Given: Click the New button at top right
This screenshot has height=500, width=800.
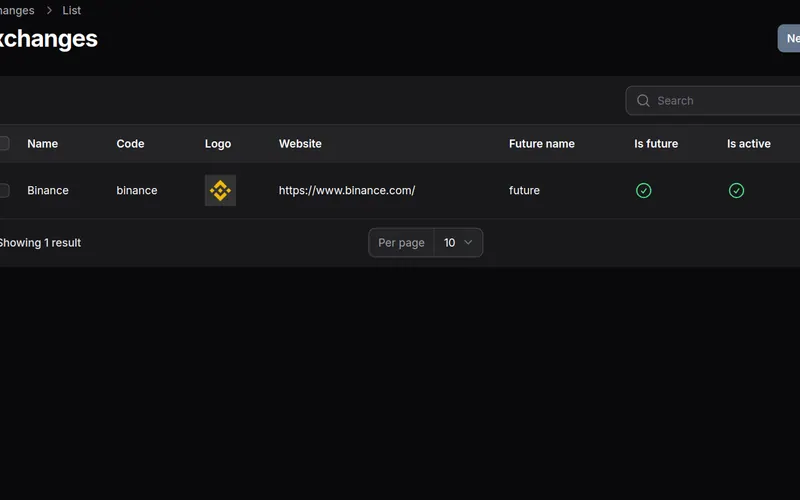Looking at the screenshot, I should 789,38.
